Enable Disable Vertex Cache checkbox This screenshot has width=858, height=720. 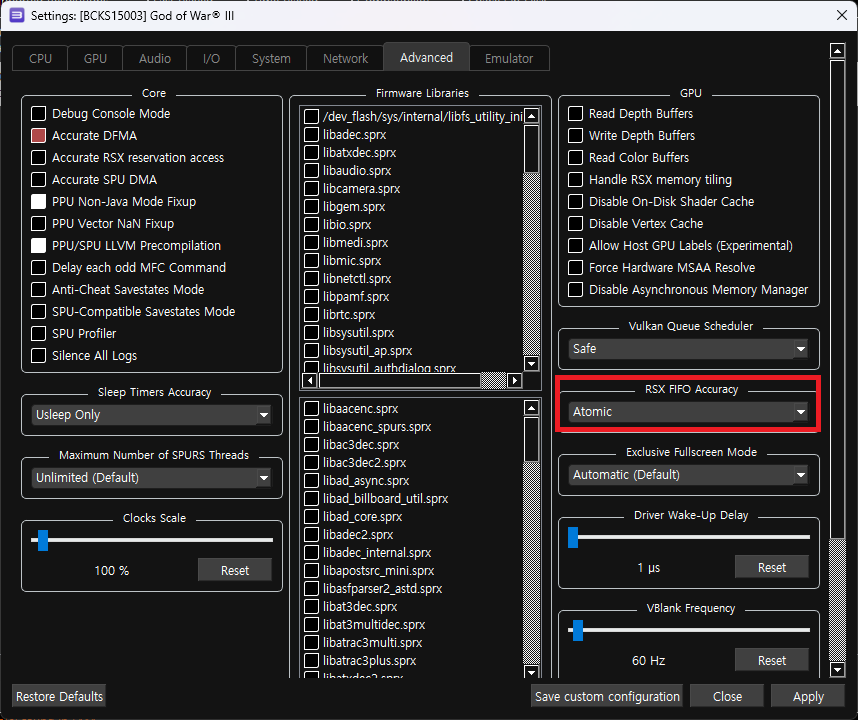tap(575, 223)
